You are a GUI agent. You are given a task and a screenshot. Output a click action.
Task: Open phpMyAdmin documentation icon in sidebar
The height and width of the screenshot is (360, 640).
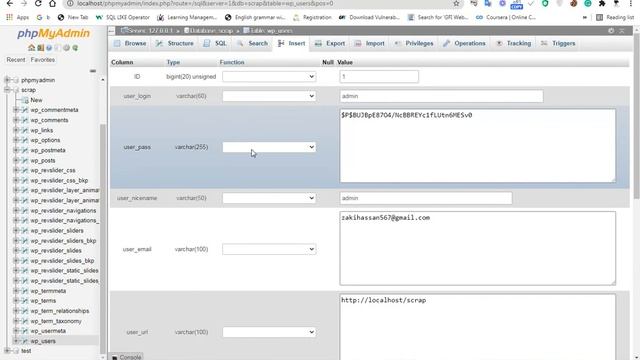point(49,48)
